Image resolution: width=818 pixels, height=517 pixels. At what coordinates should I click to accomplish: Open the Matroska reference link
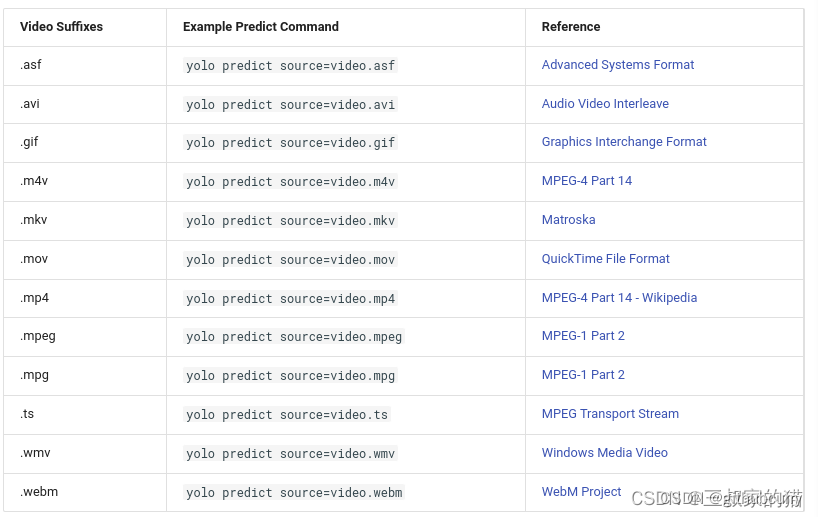click(568, 220)
